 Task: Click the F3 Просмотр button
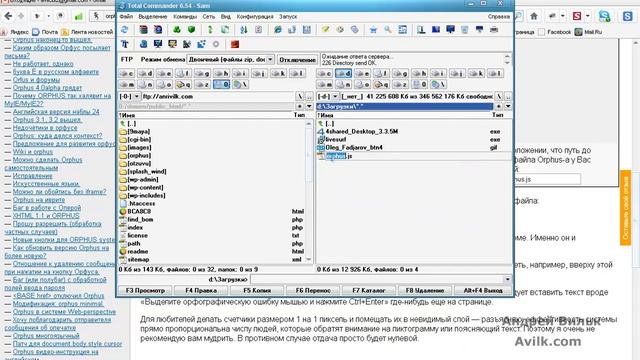(145, 291)
